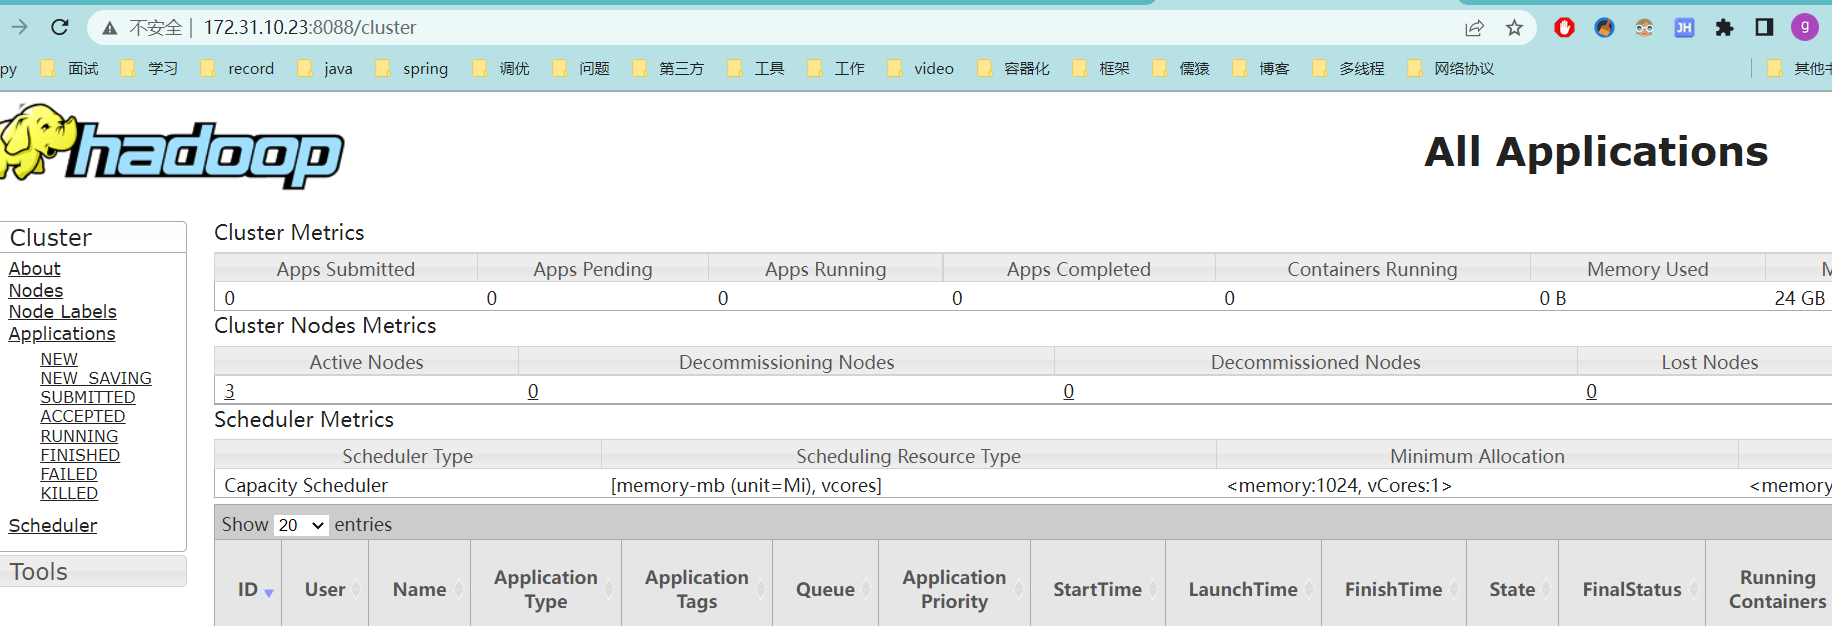
Task: Sort the table by Queue column
Action: tap(825, 590)
